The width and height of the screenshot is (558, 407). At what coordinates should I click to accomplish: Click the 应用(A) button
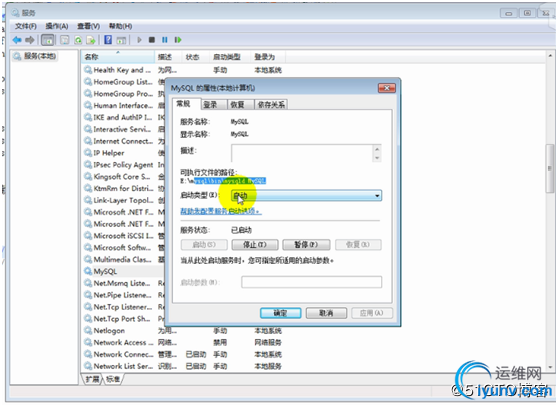tap(372, 313)
